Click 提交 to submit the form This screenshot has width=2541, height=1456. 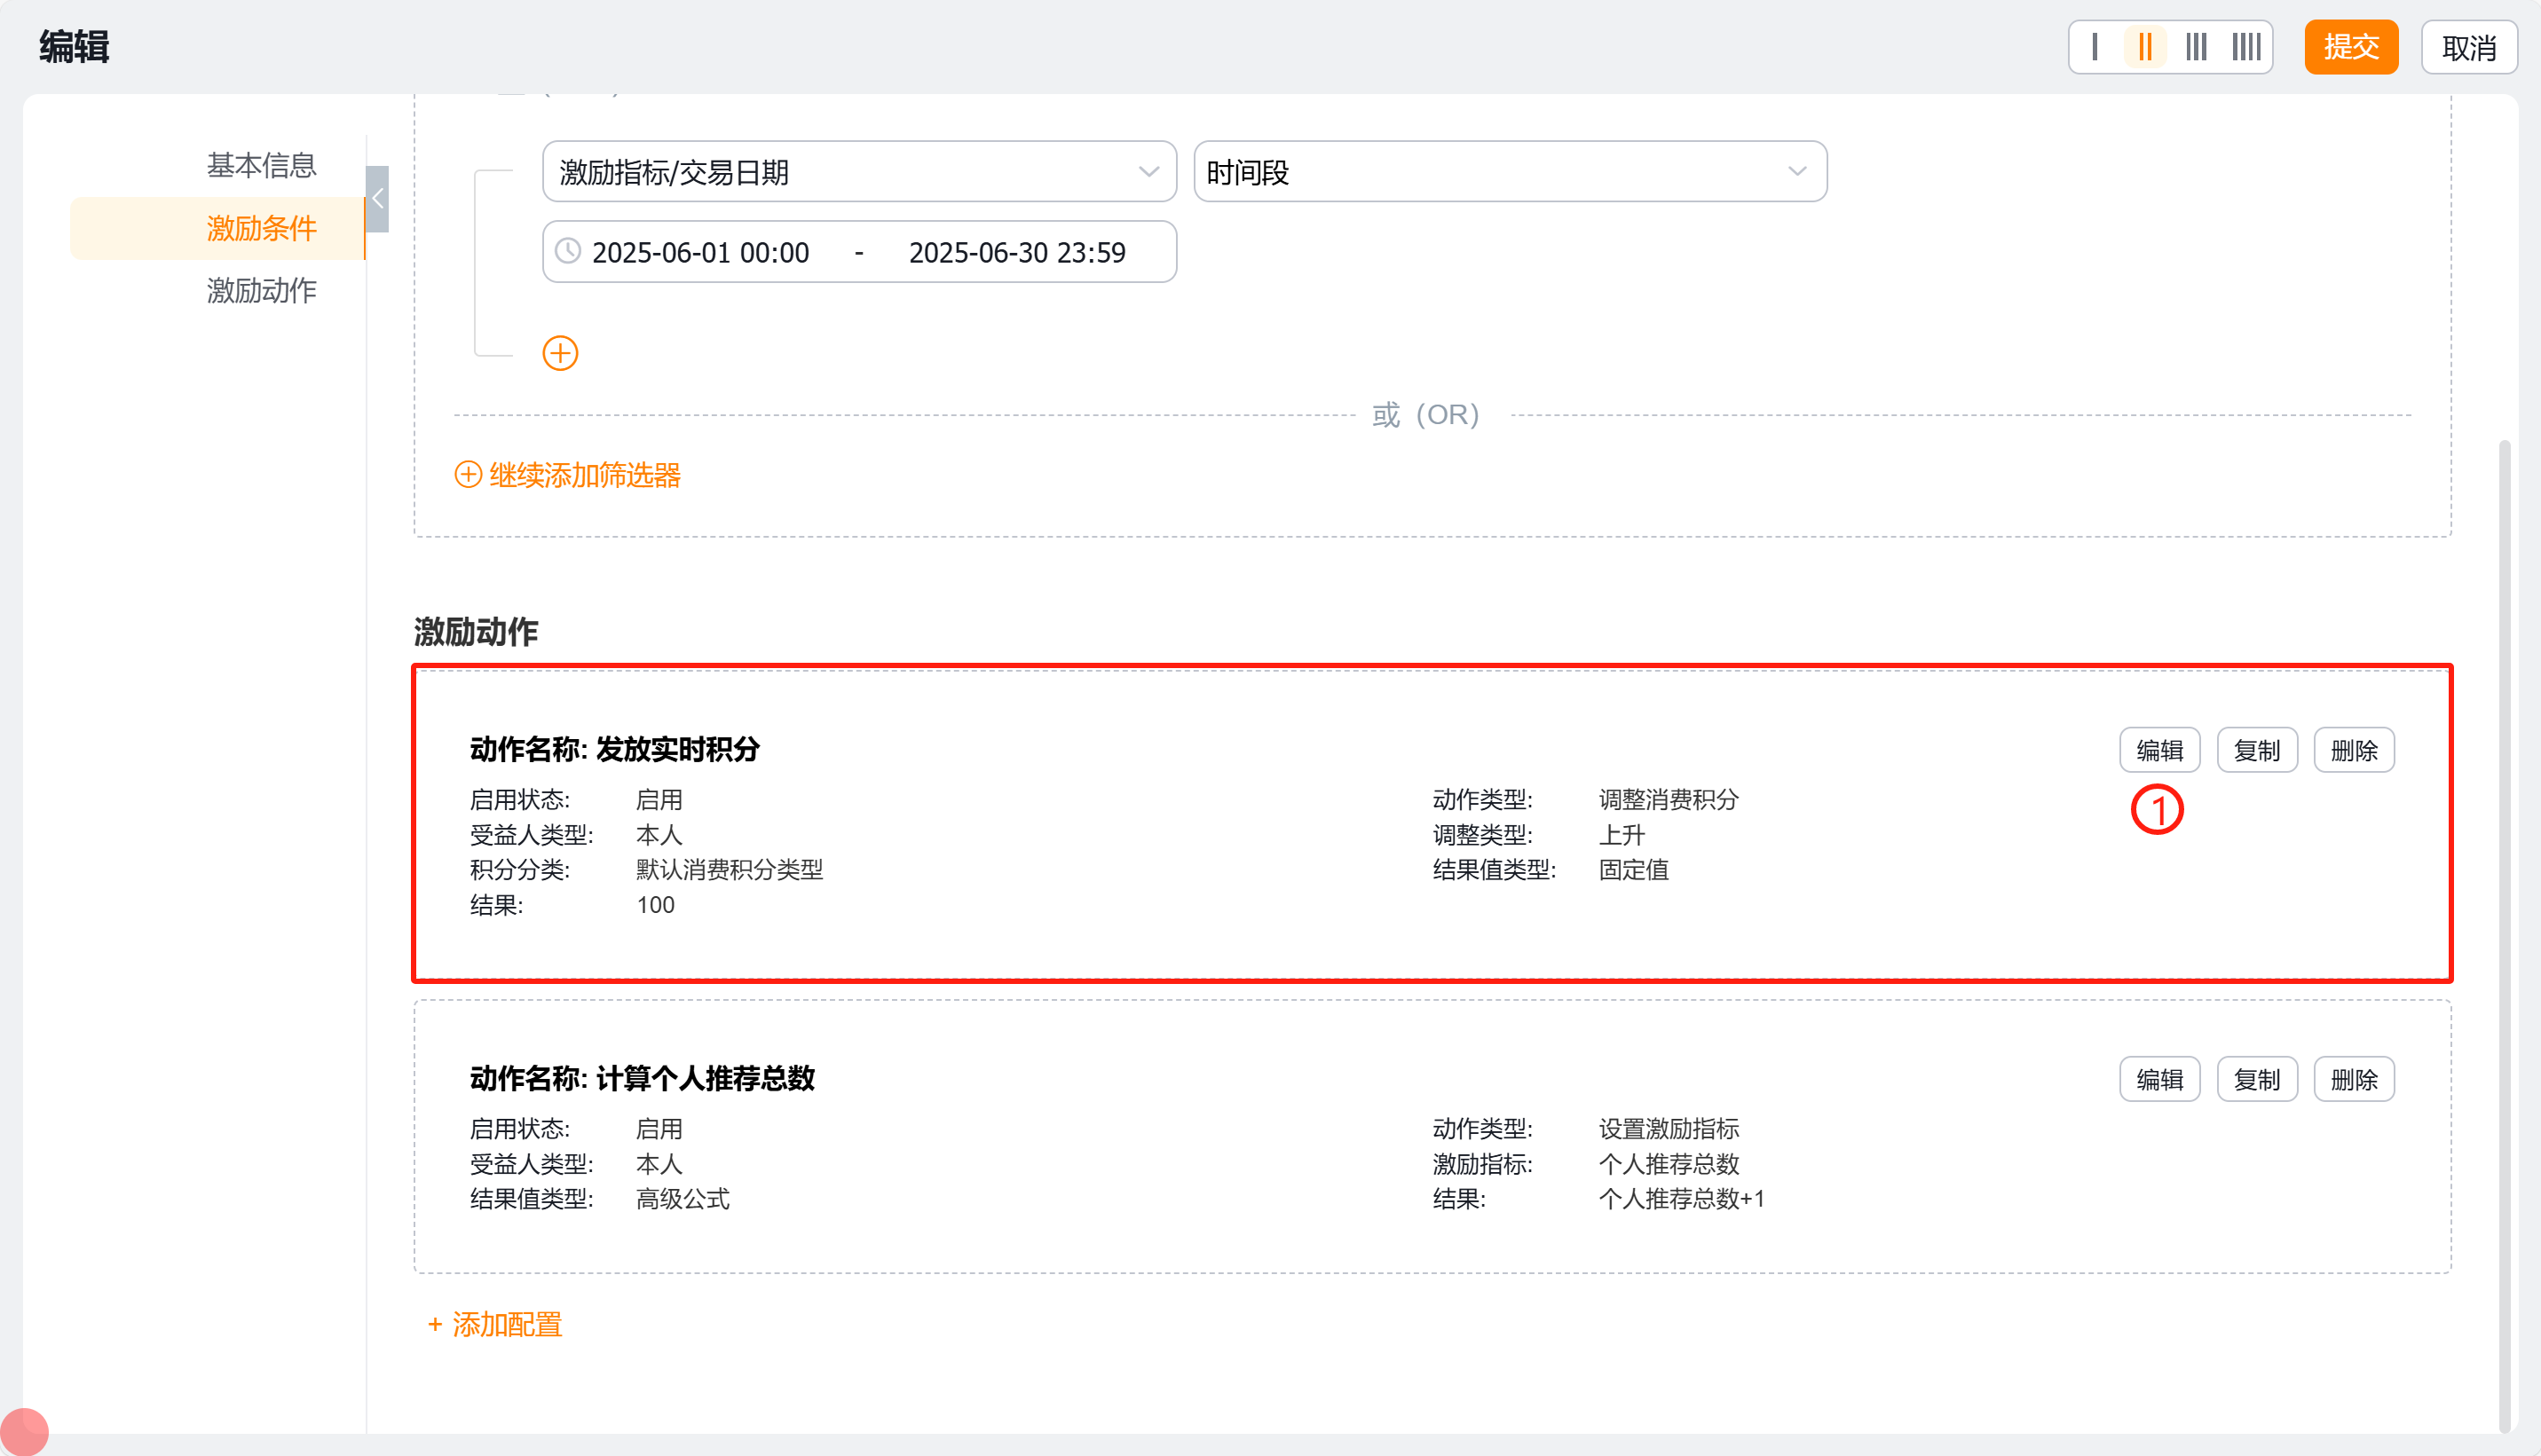pyautogui.click(x=2350, y=47)
